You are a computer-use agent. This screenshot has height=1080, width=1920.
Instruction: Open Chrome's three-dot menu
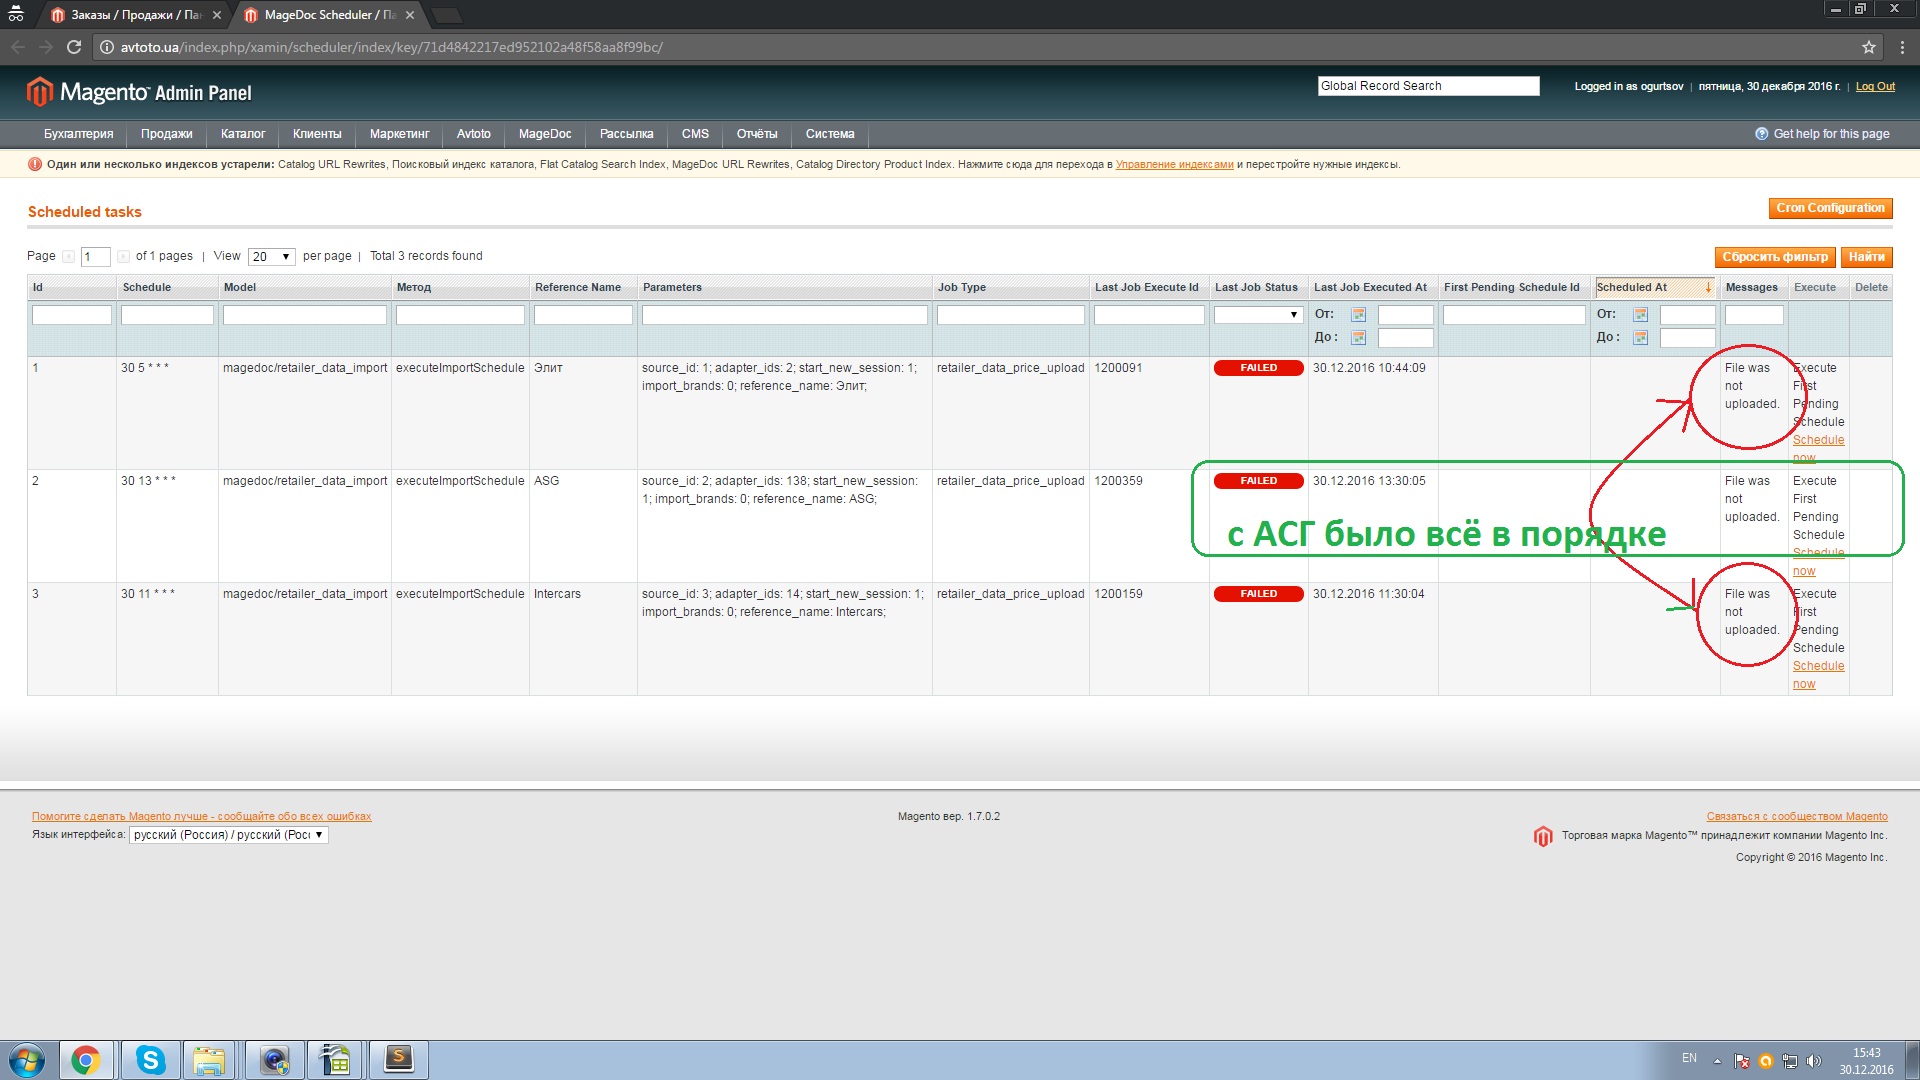pyautogui.click(x=1902, y=47)
